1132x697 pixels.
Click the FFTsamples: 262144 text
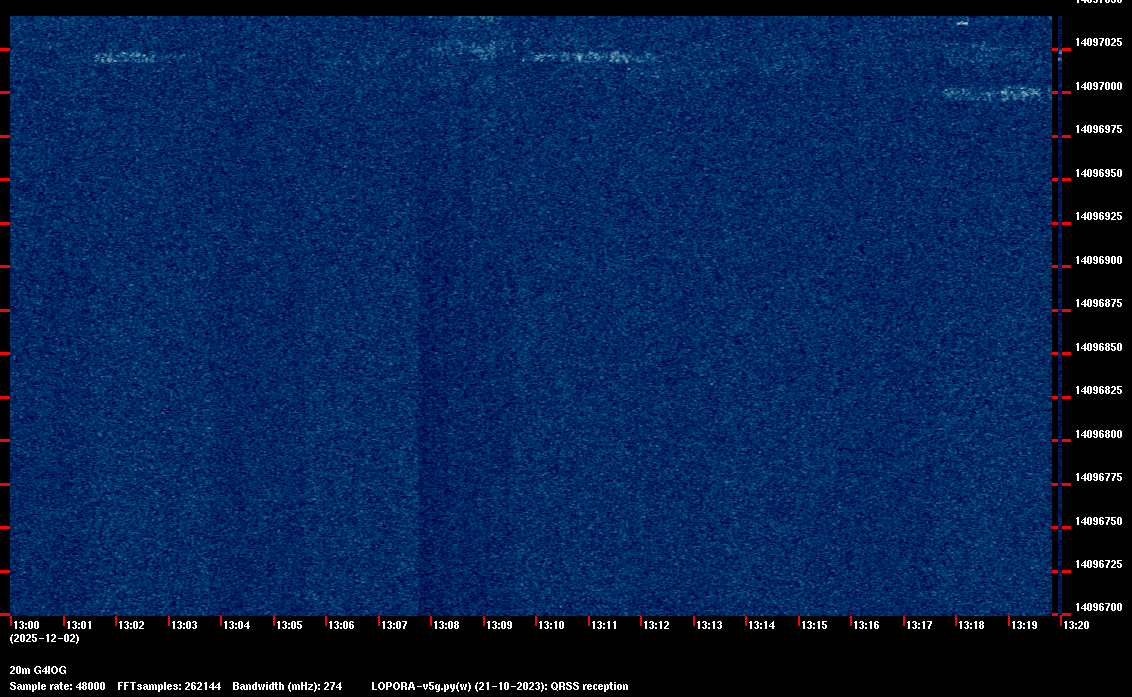(169, 686)
